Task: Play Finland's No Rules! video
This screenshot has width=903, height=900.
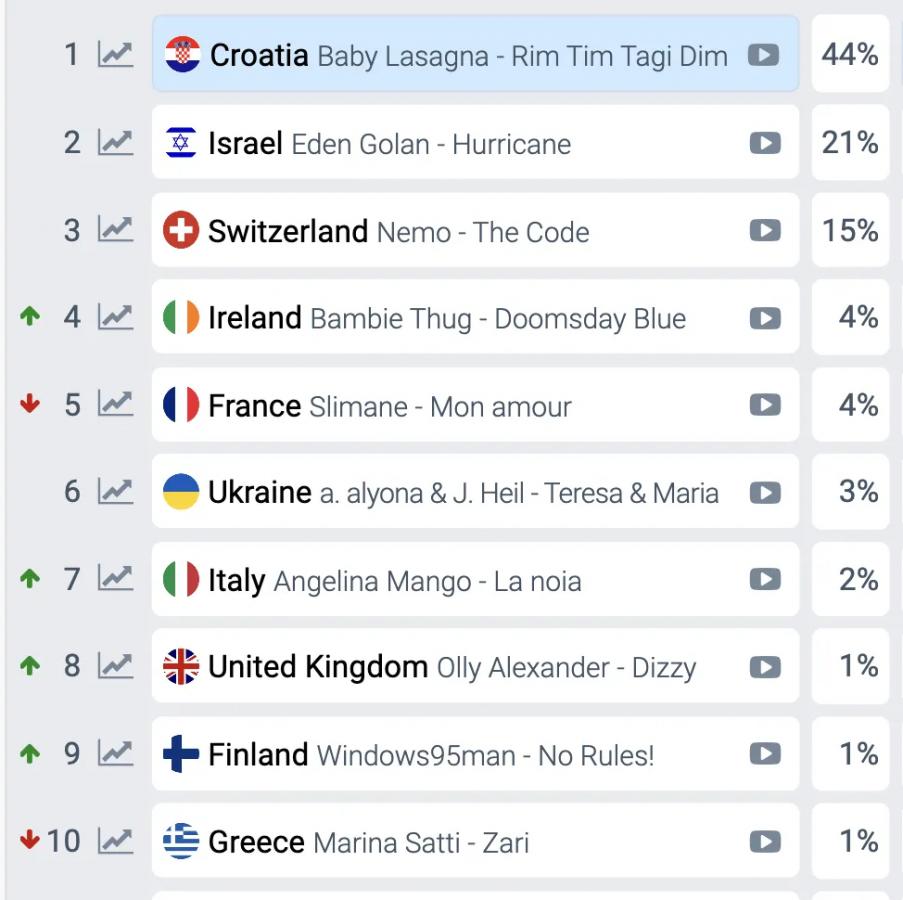Action: coord(764,754)
